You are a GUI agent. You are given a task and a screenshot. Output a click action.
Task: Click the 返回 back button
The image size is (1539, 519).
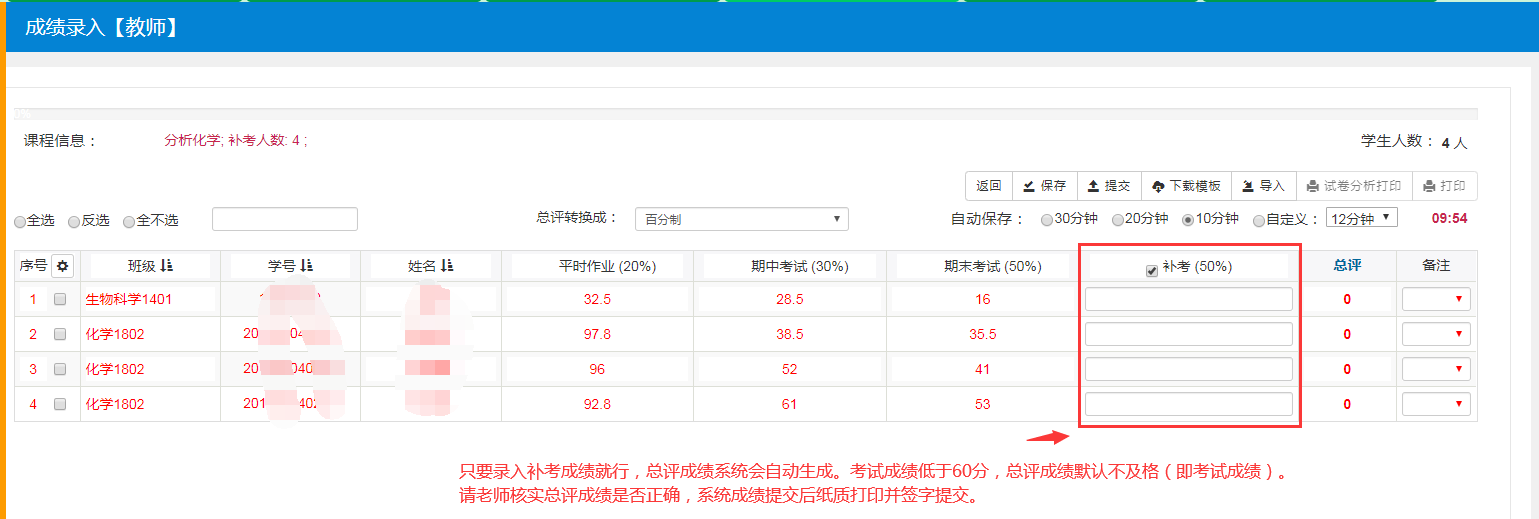988,186
